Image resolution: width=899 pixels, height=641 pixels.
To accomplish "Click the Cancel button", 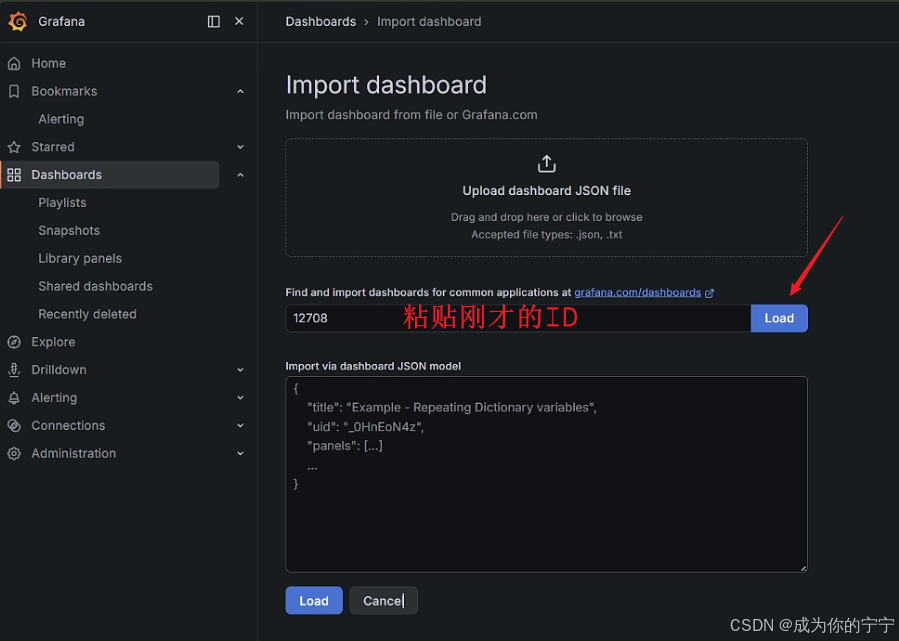I will tap(383, 600).
